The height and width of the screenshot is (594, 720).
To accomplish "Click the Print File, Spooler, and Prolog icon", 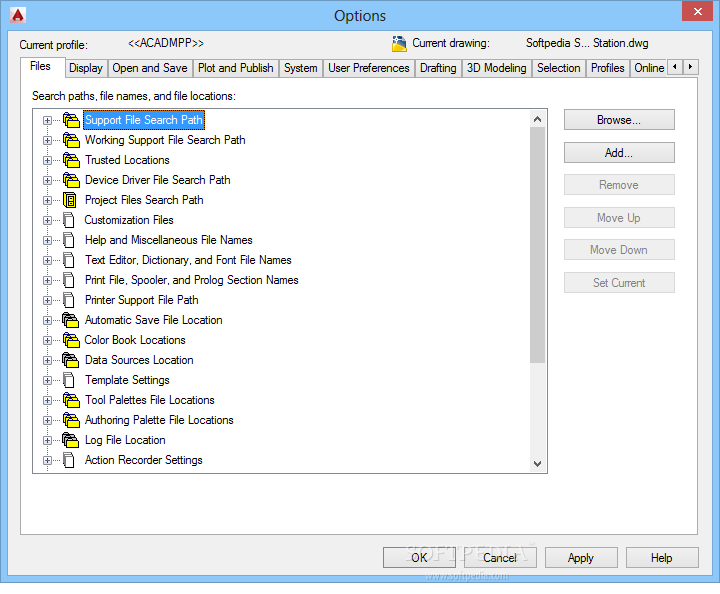I will point(69,280).
